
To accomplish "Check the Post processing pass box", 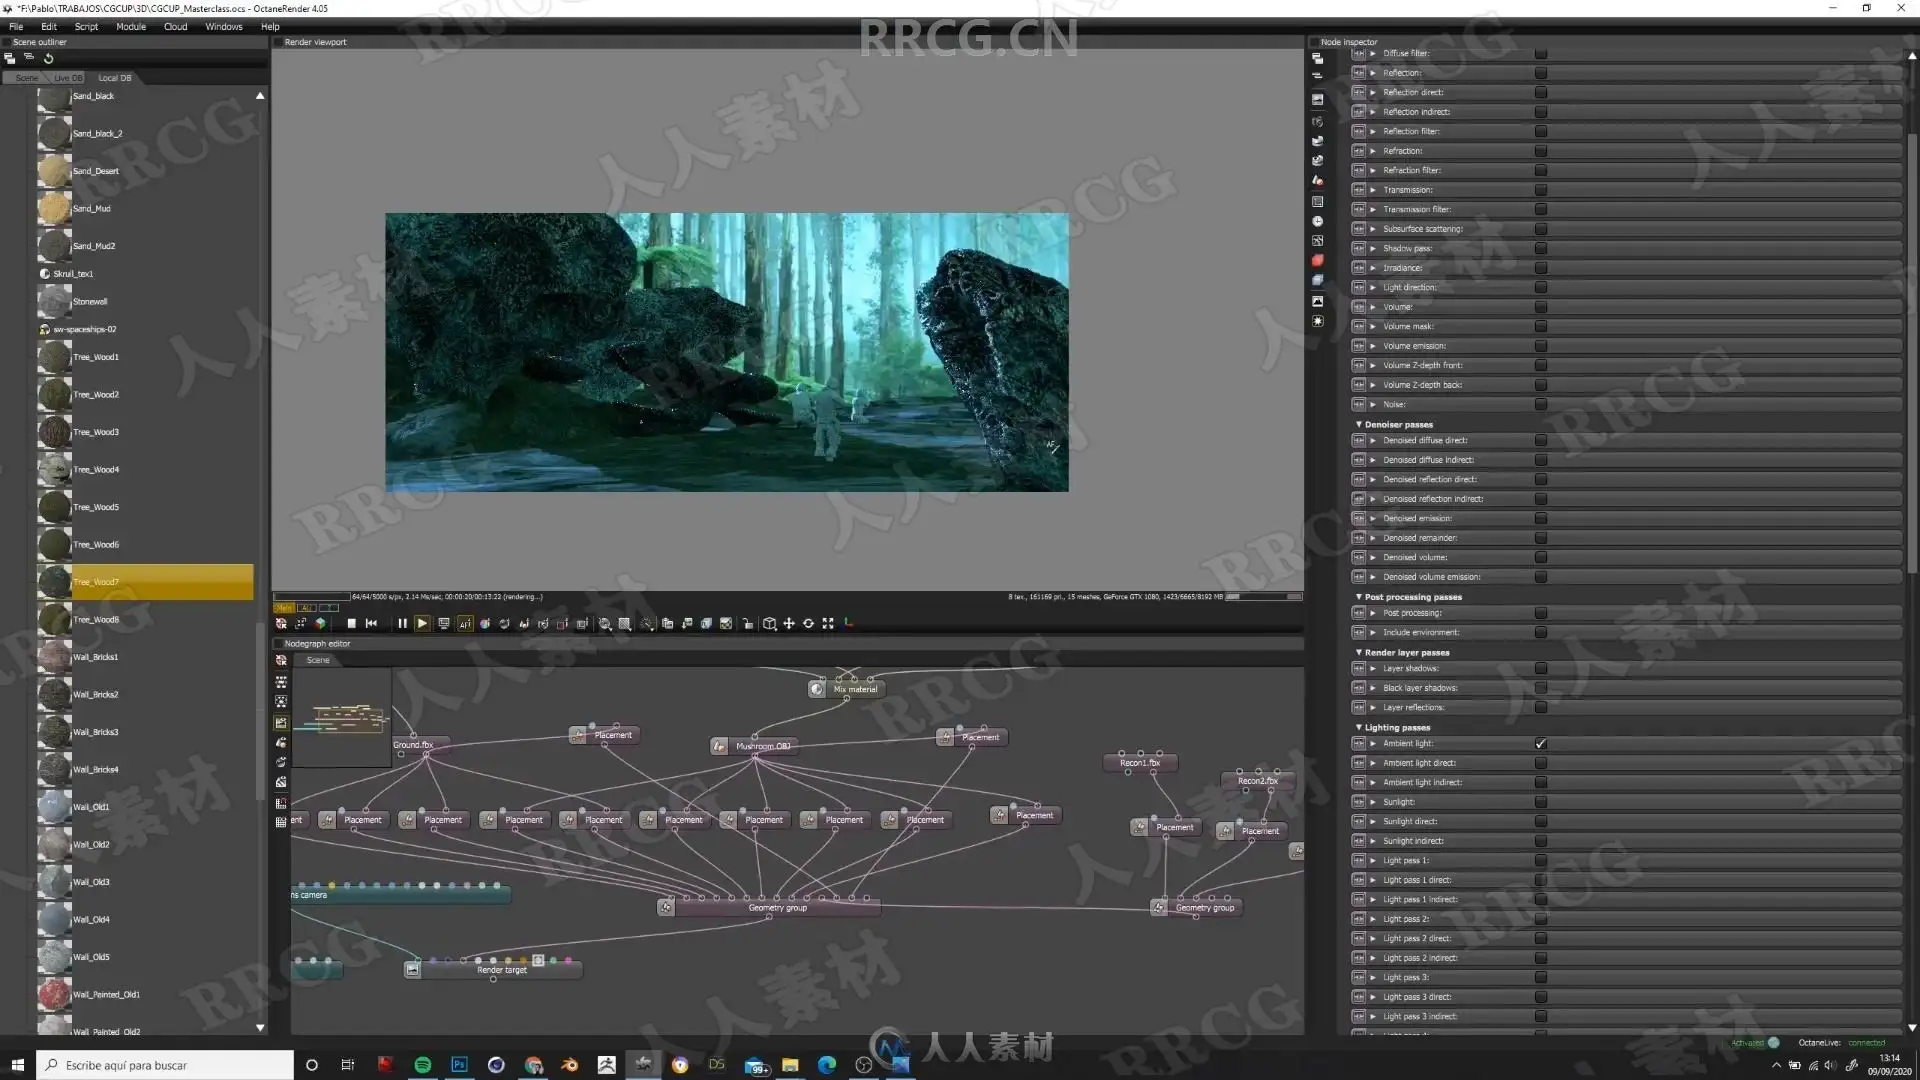I will 1540,613.
